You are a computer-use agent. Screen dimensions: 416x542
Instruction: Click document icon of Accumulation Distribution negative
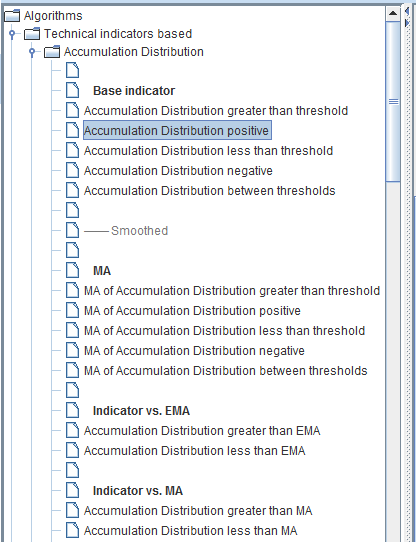point(72,171)
